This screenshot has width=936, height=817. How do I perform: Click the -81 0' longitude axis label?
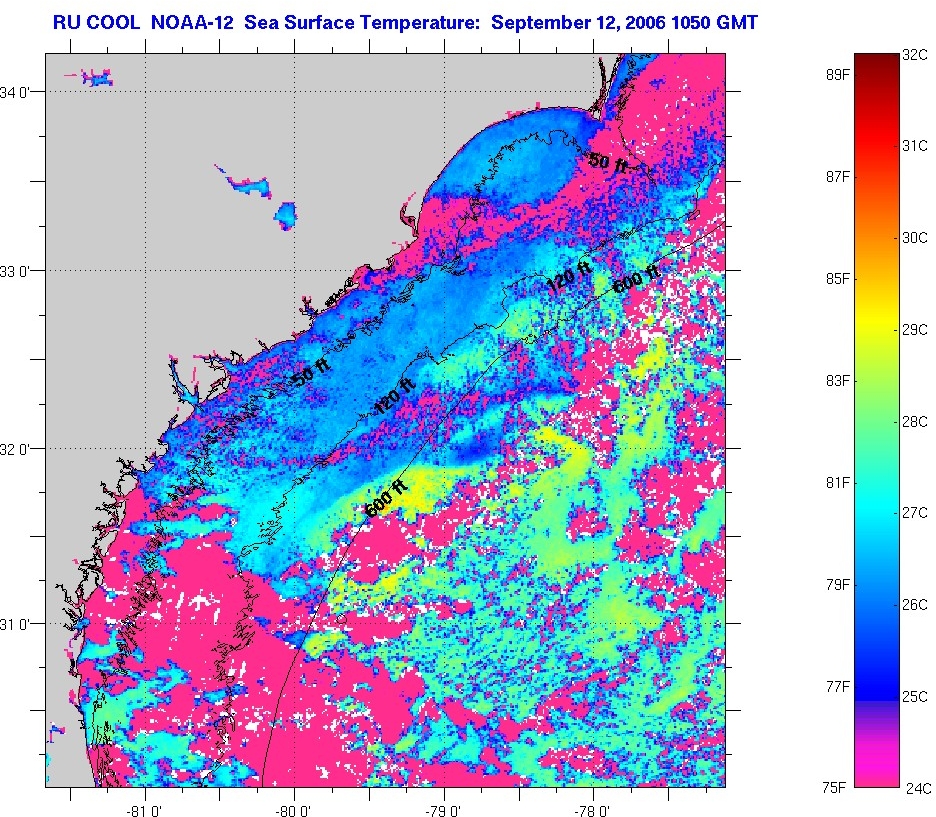[x=145, y=808]
